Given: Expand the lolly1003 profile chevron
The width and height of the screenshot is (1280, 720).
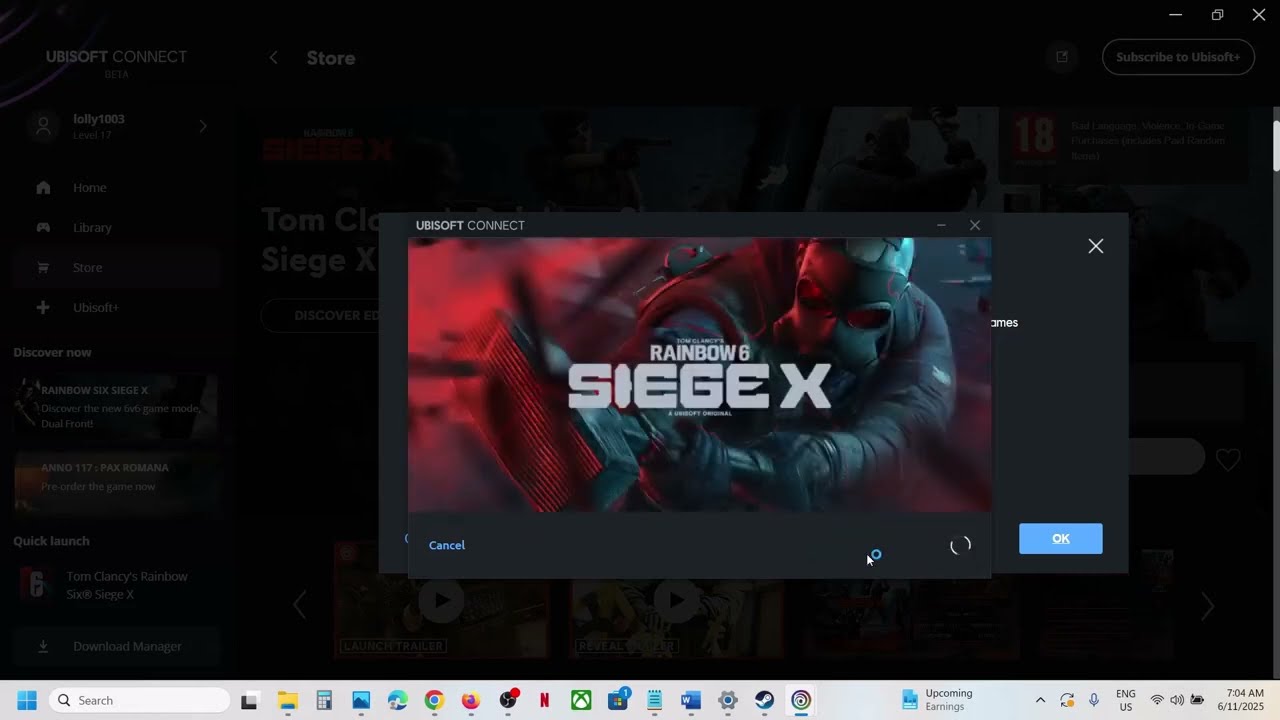Looking at the screenshot, I should coord(203,126).
